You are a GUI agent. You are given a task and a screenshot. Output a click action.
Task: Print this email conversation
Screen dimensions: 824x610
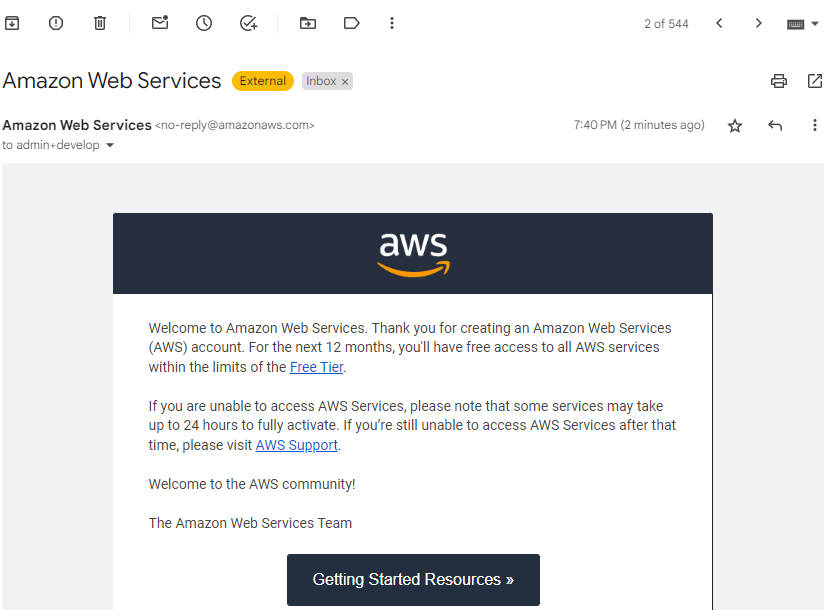click(x=779, y=81)
